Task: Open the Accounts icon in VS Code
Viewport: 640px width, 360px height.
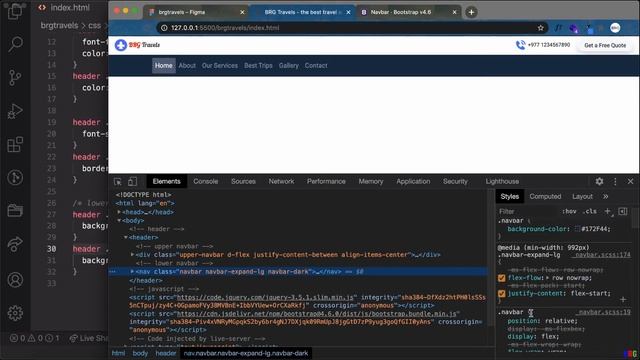Action: point(15,280)
